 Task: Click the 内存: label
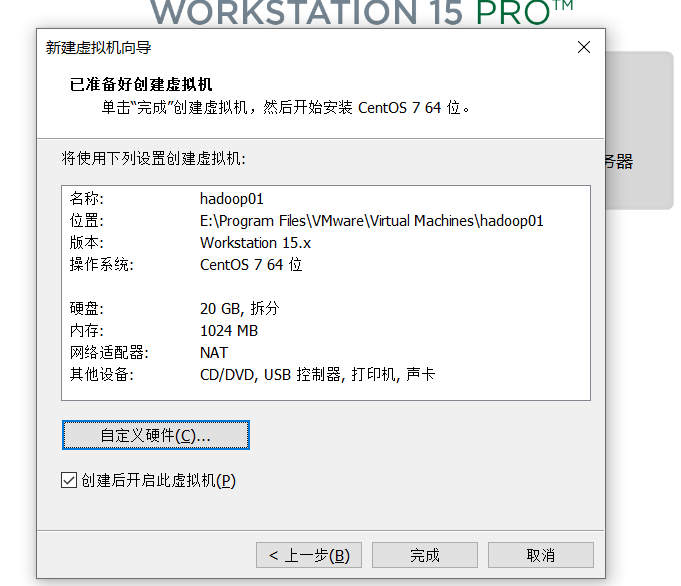87,331
